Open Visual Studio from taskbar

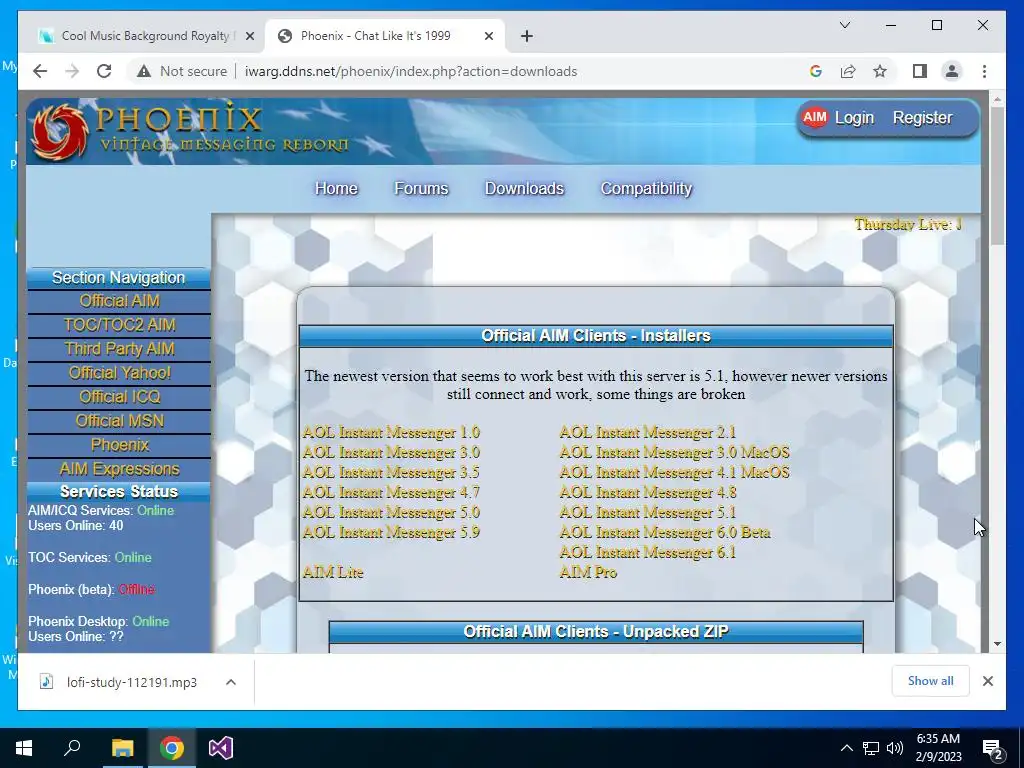221,748
